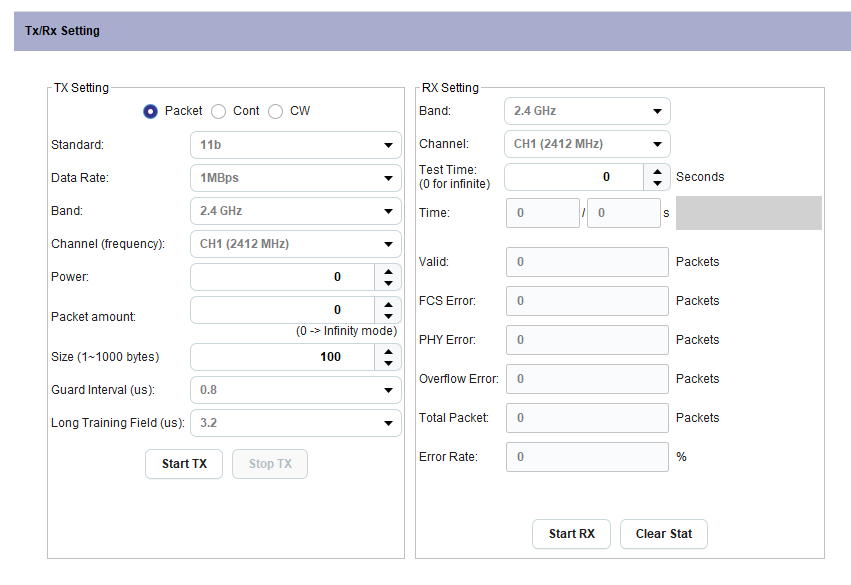Click the Start TX button
The height and width of the screenshot is (585, 851).
184,464
